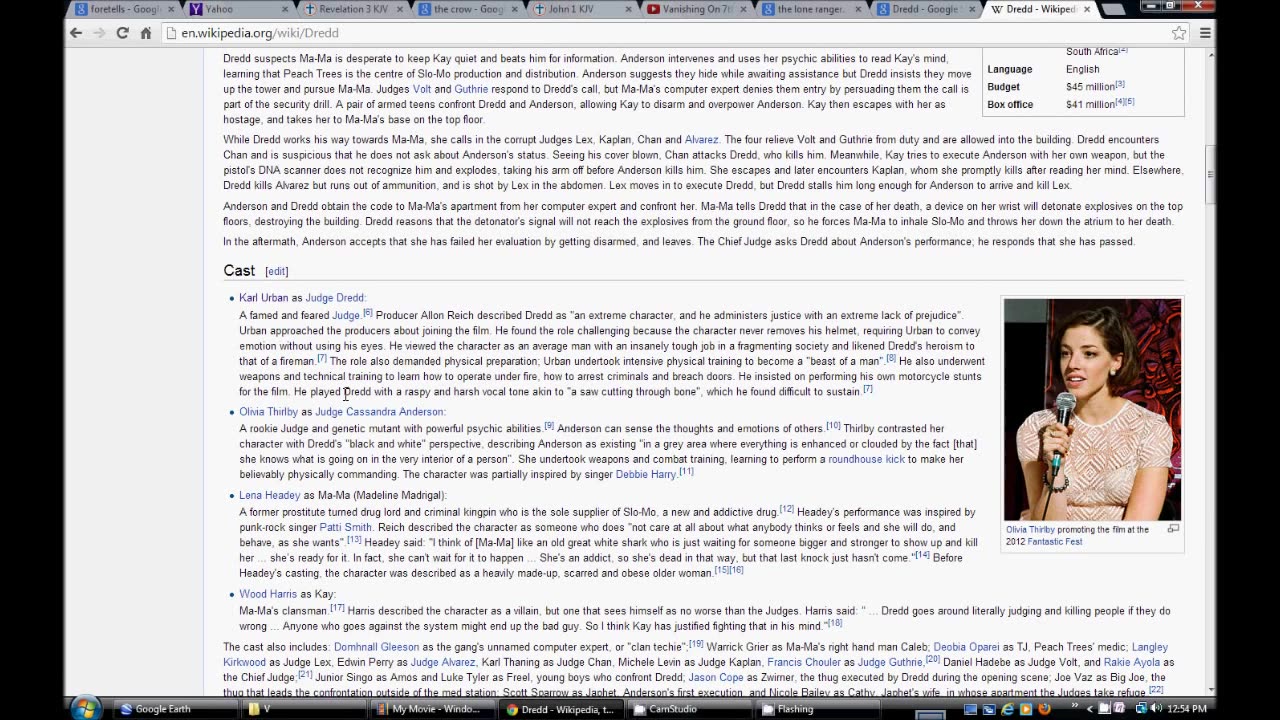Open the browser home page icon
Image resolution: width=1280 pixels, height=720 pixels.
(x=146, y=33)
